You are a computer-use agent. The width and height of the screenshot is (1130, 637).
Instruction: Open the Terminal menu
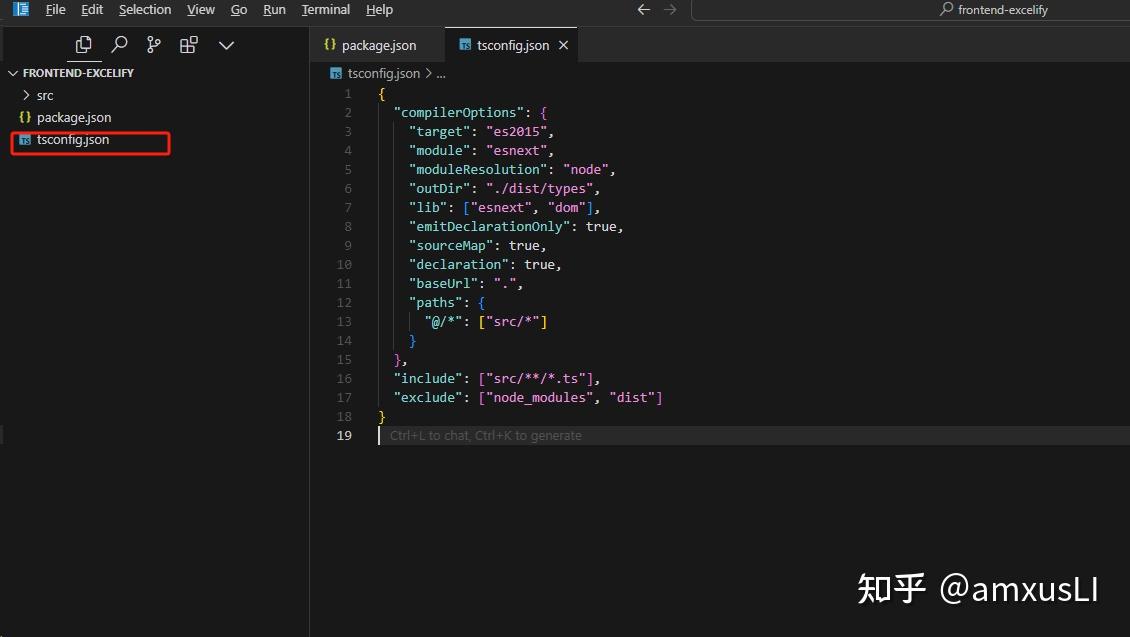[325, 9]
